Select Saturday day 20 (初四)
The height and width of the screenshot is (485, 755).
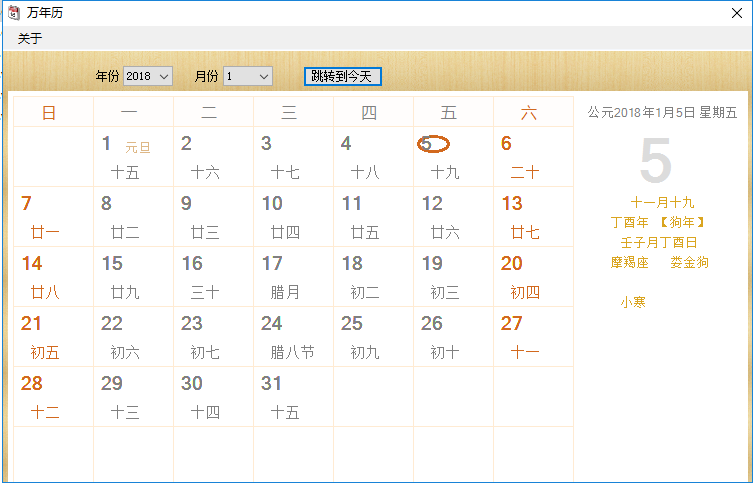(x=533, y=276)
